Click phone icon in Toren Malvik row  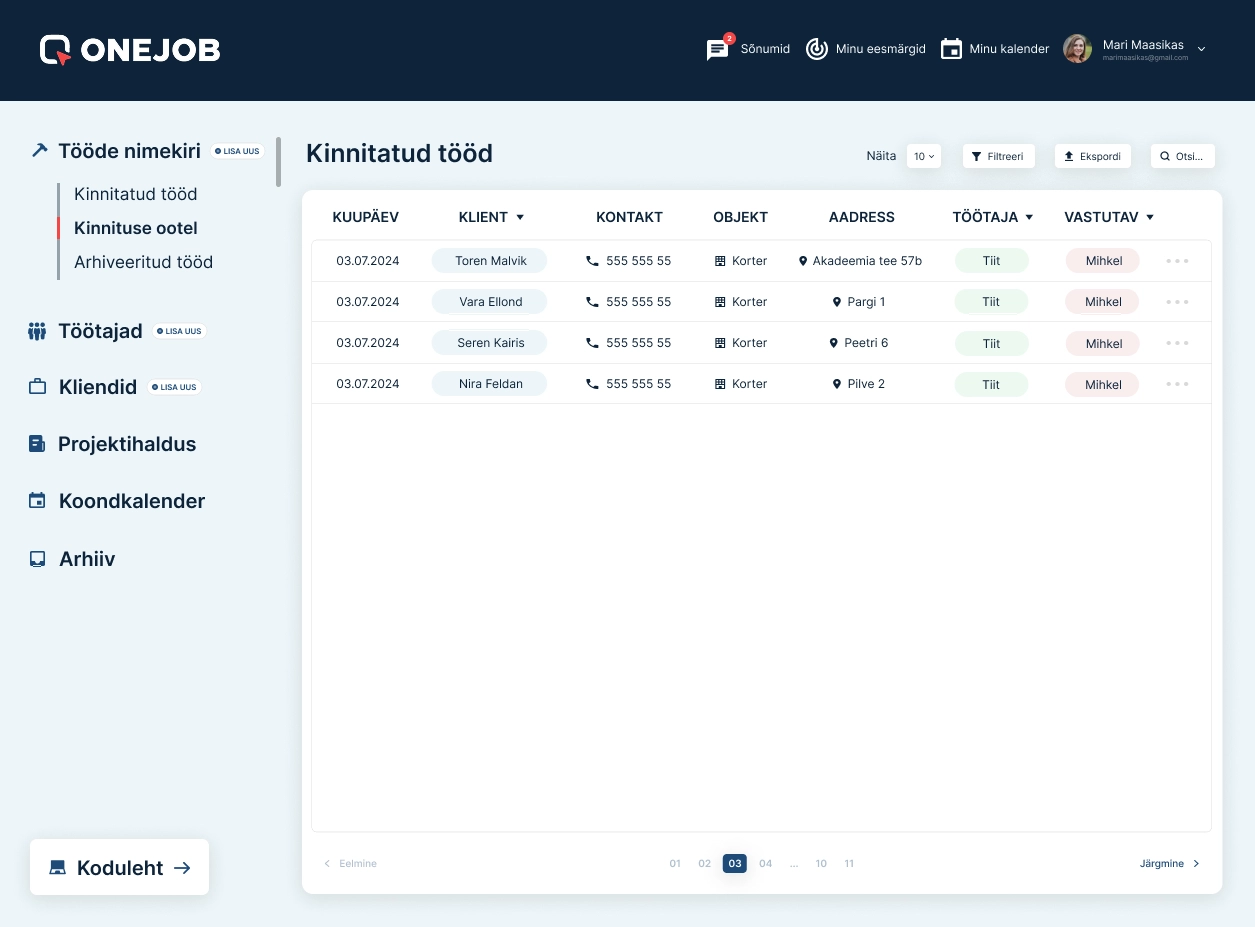tap(592, 261)
